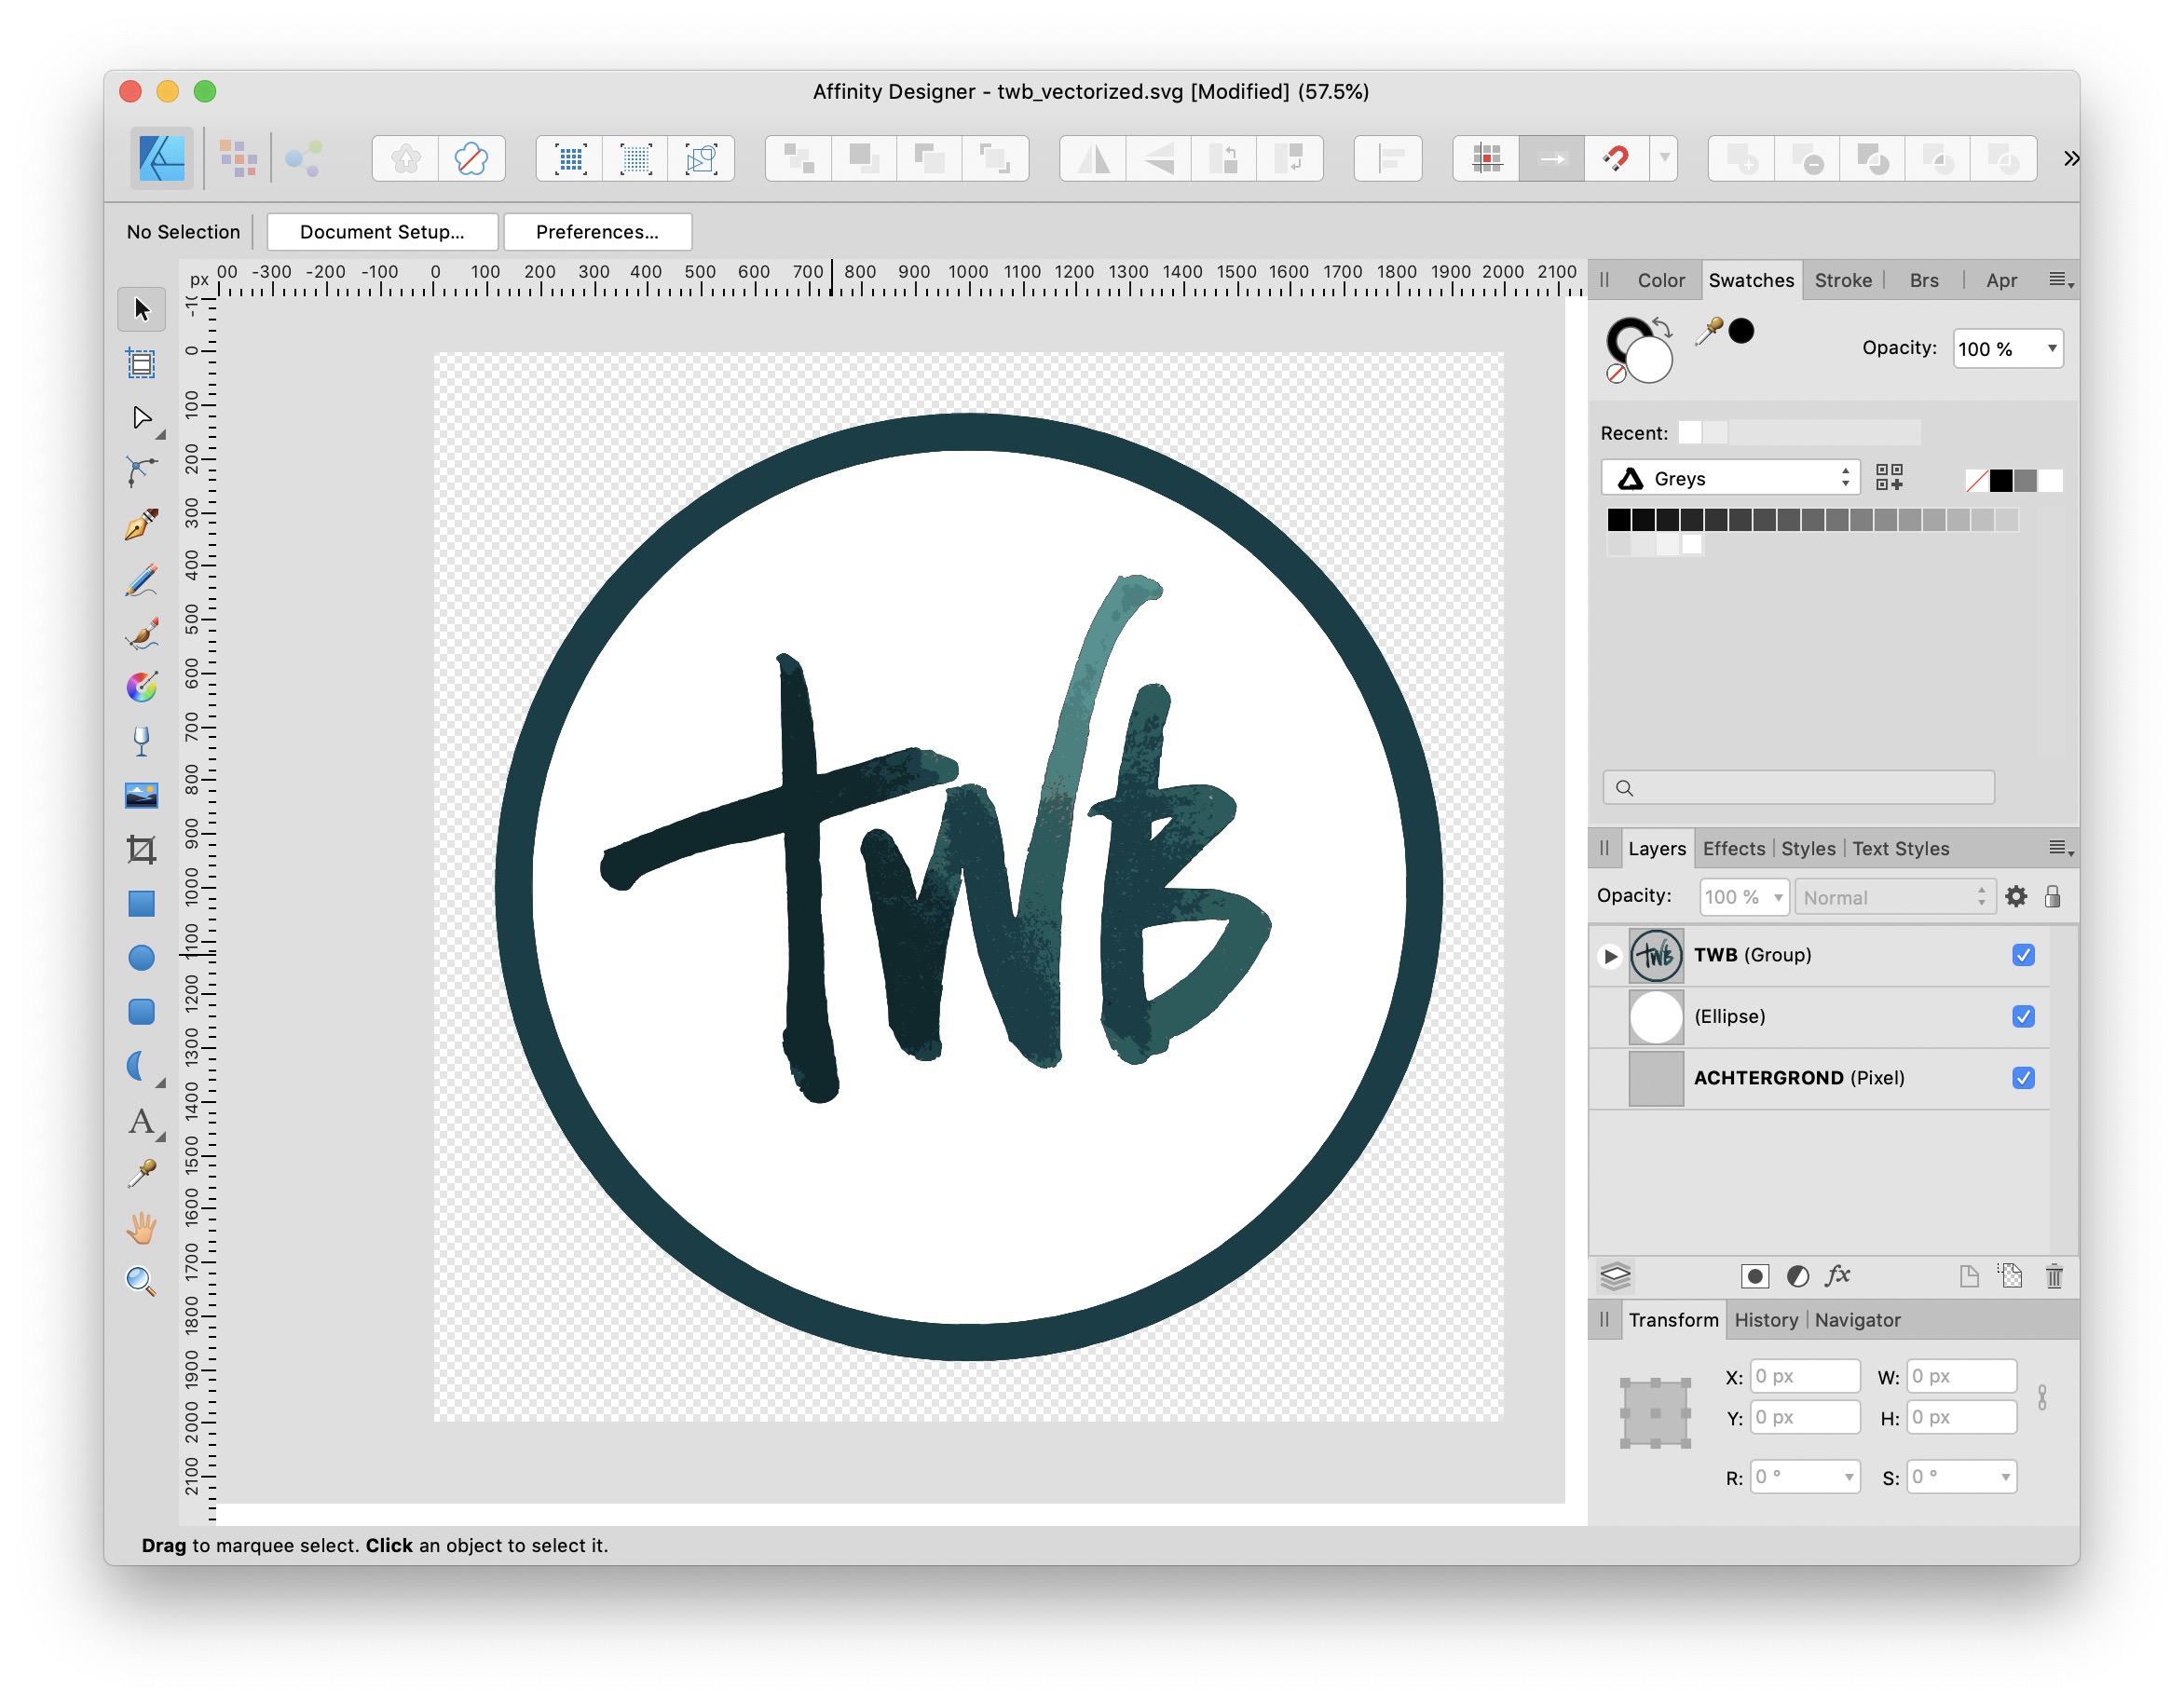This screenshot has width=2184, height=1703.
Task: Select the Rectangle tool
Action: pyautogui.click(x=141, y=904)
